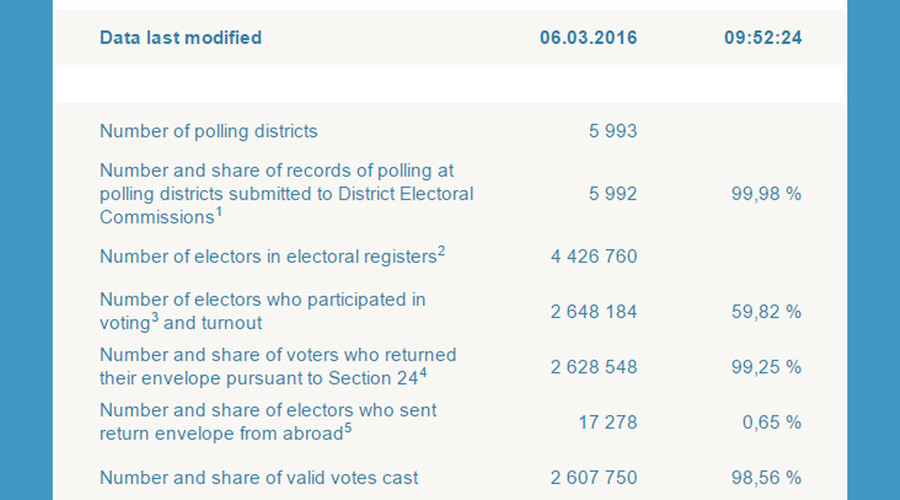Click 'Number of polling districts' label
This screenshot has height=500, width=900.
(208, 131)
